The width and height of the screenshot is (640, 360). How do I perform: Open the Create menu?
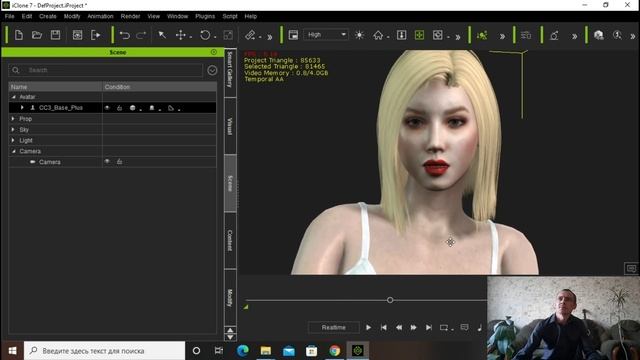coord(48,16)
